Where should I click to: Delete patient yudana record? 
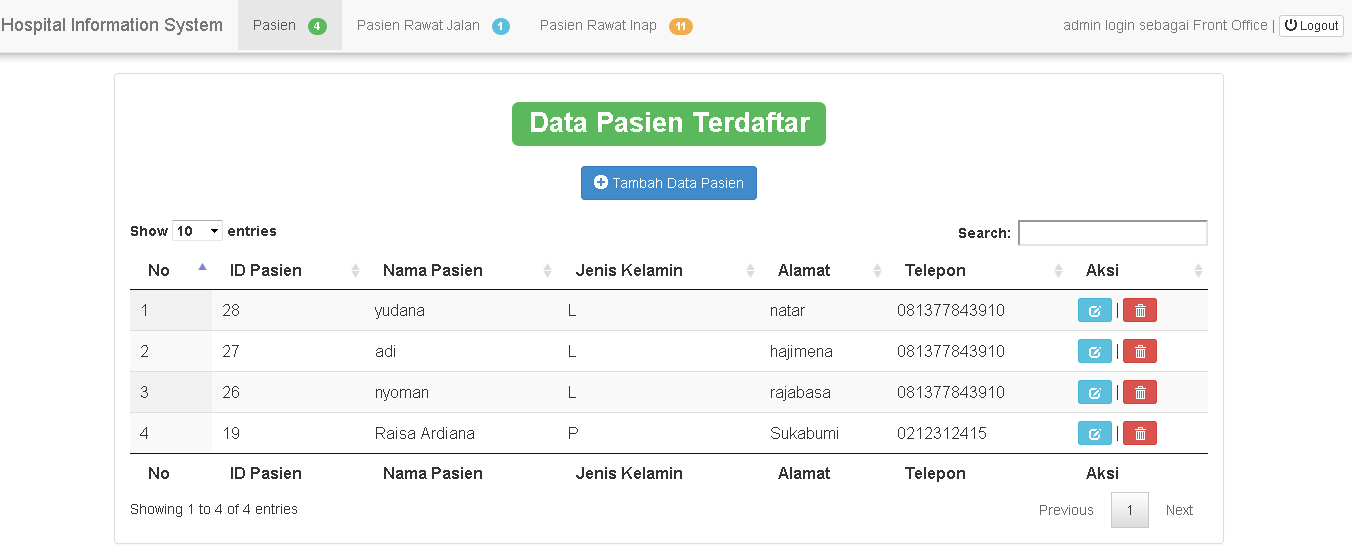click(1140, 310)
